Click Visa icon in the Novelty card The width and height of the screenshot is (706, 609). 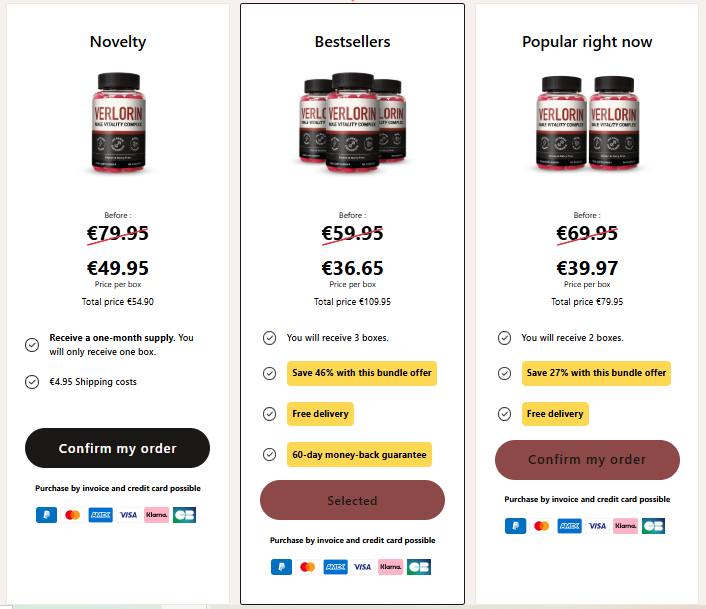[x=128, y=515]
